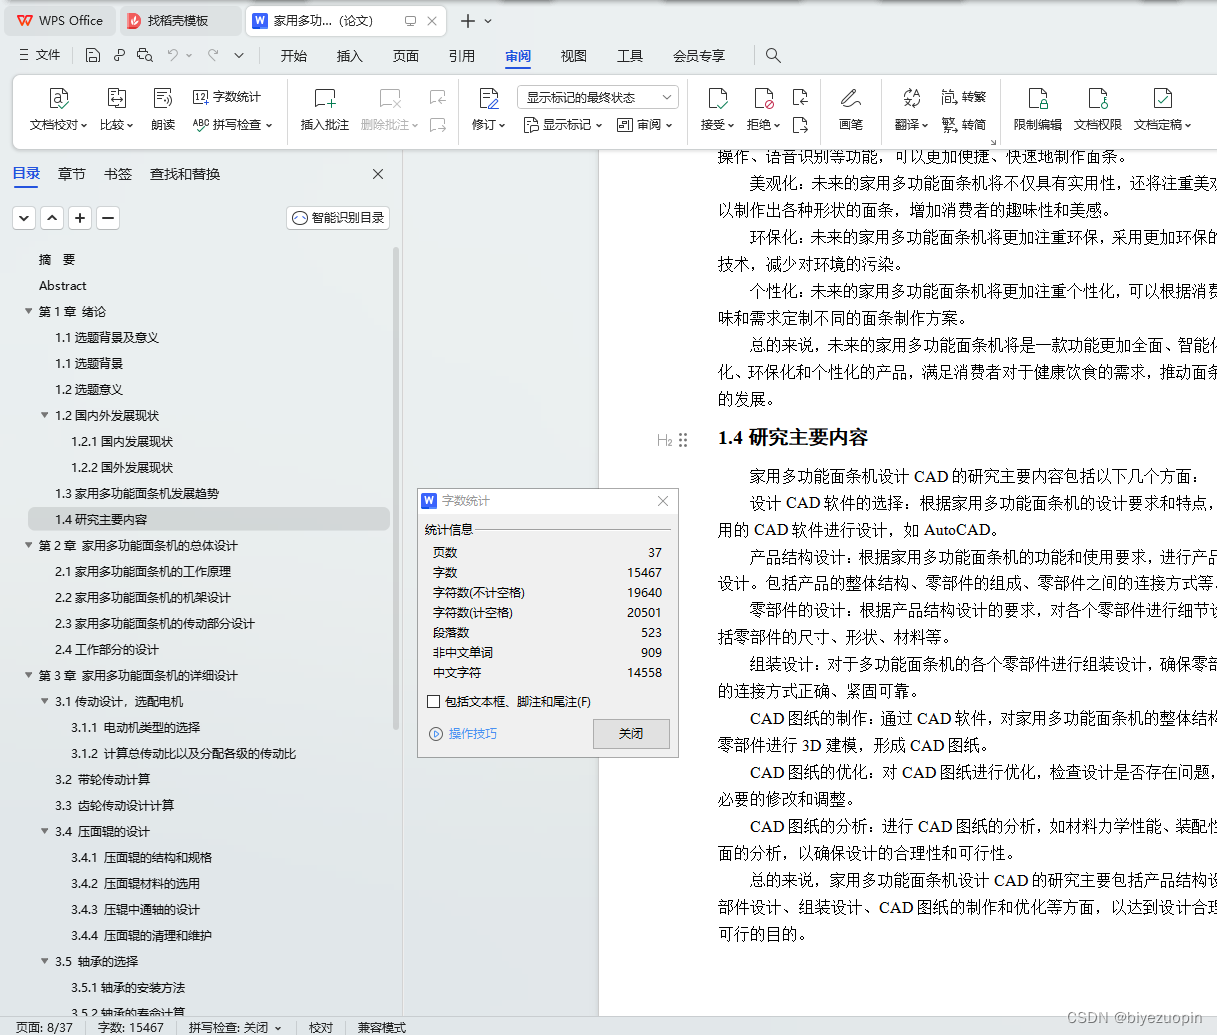Open the 文件 menu
Viewport: 1217px width, 1035px height.
(40, 56)
